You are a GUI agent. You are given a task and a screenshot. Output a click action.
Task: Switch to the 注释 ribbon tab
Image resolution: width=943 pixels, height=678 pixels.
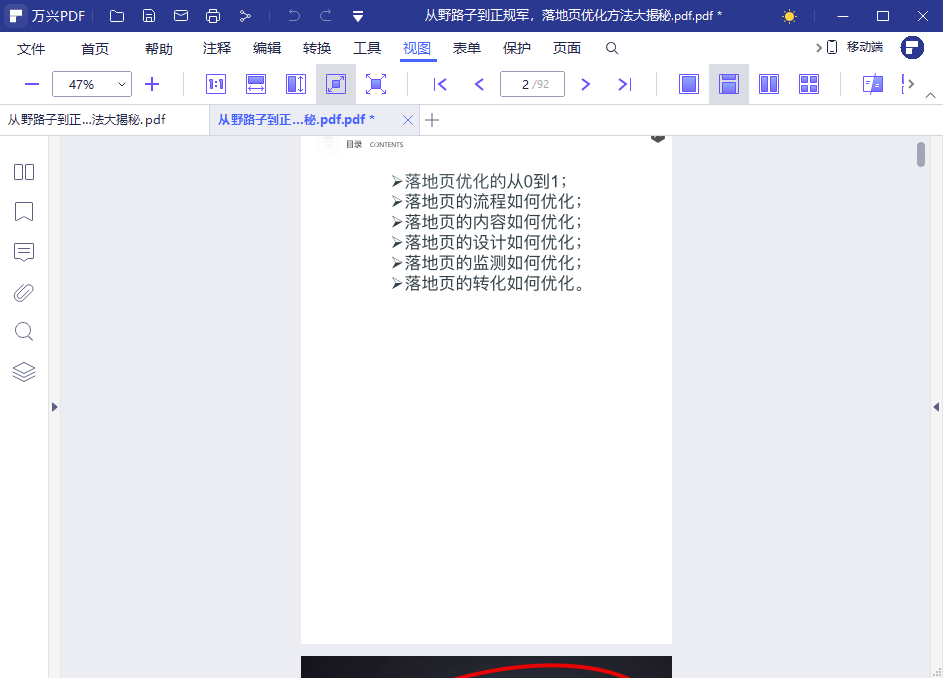coord(216,48)
